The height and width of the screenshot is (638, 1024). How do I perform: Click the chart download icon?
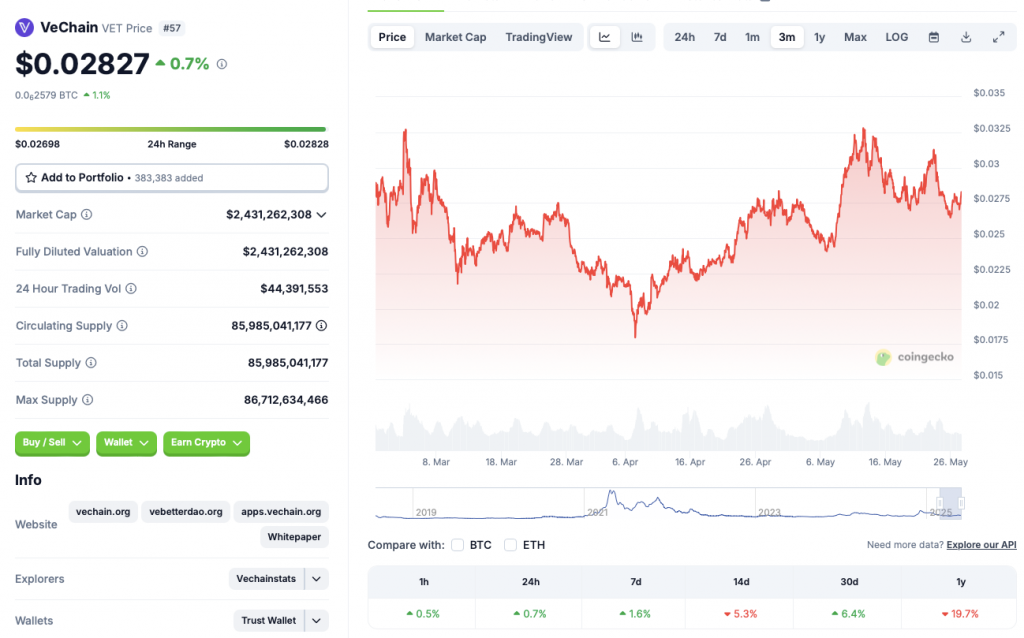966,36
